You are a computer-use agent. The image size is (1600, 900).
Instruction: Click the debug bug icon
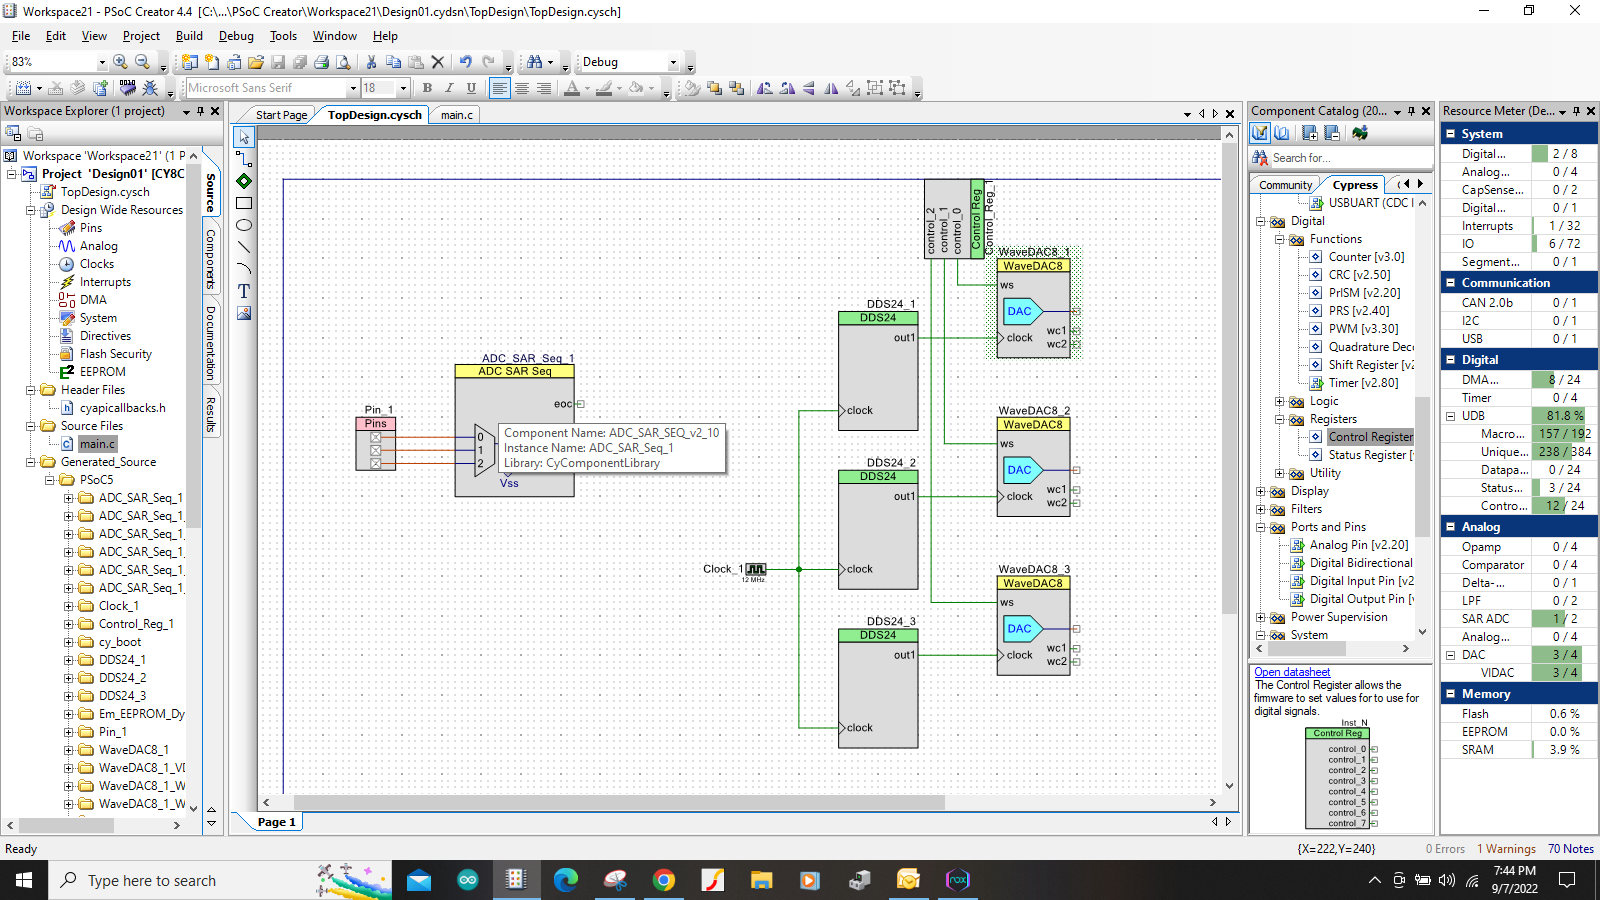tap(150, 88)
